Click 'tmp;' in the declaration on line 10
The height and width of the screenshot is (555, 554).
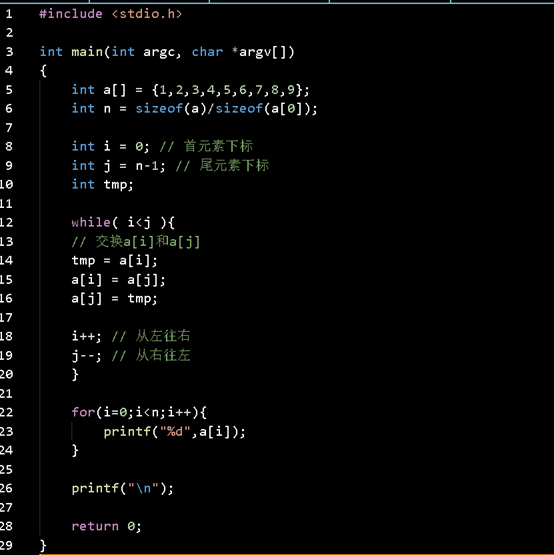click(x=118, y=185)
